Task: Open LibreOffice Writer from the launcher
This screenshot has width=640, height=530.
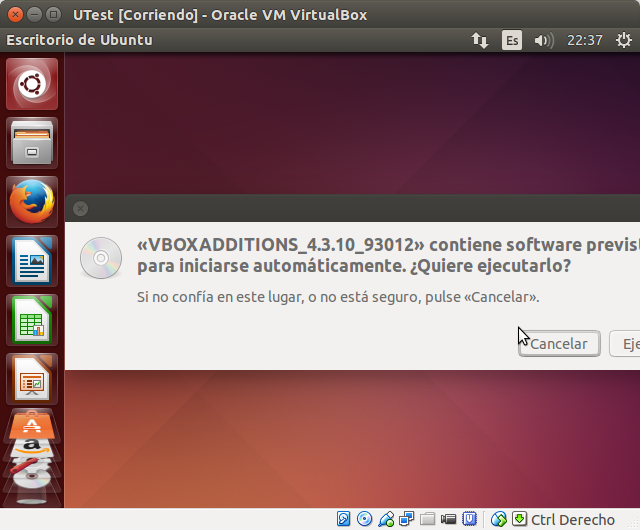Action: pyautogui.click(x=32, y=261)
